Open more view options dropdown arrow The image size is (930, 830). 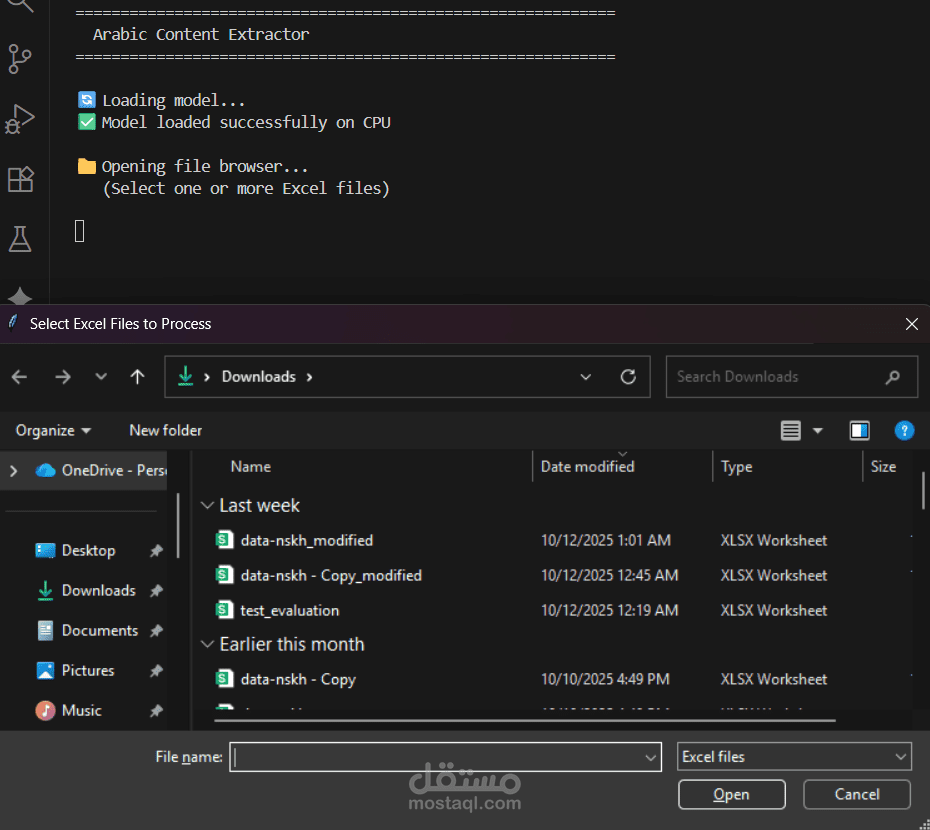point(818,431)
